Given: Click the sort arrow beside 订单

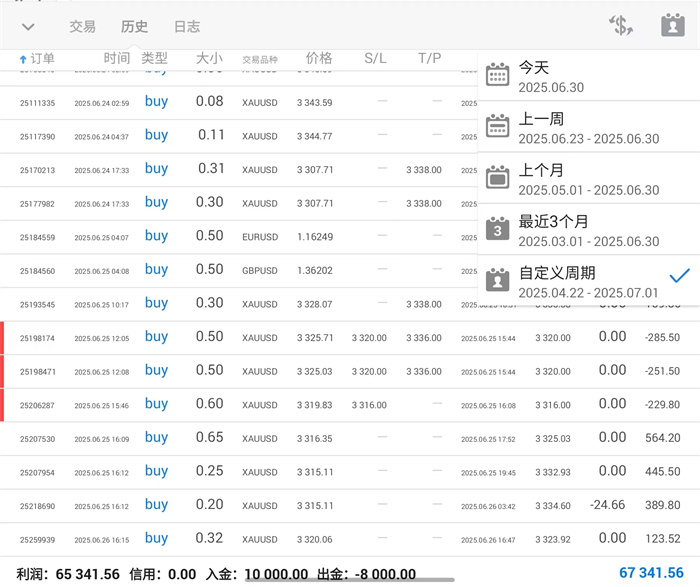Looking at the screenshot, I should [23, 59].
